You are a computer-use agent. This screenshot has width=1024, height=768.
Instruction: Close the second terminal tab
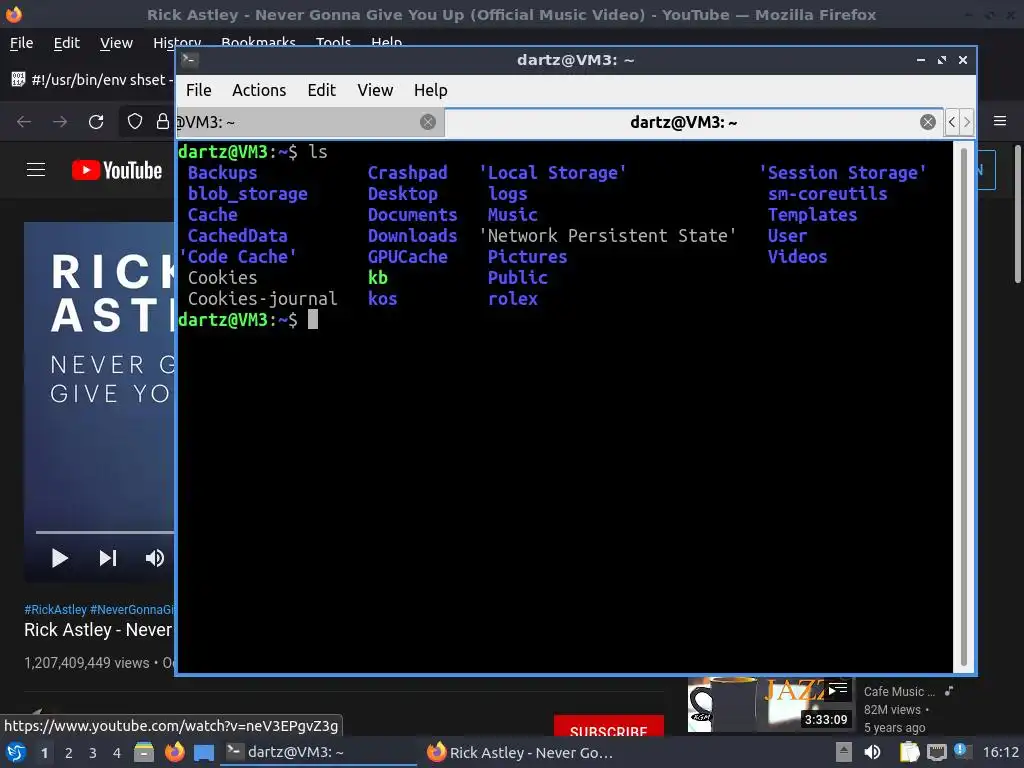(927, 122)
